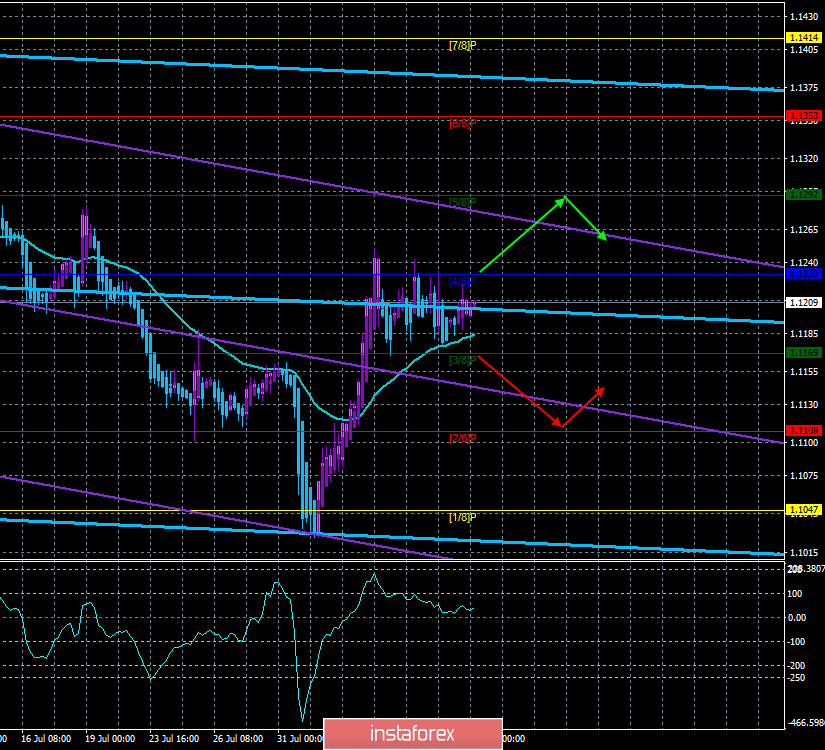Click the 1.1240 price scale value

tap(804, 263)
